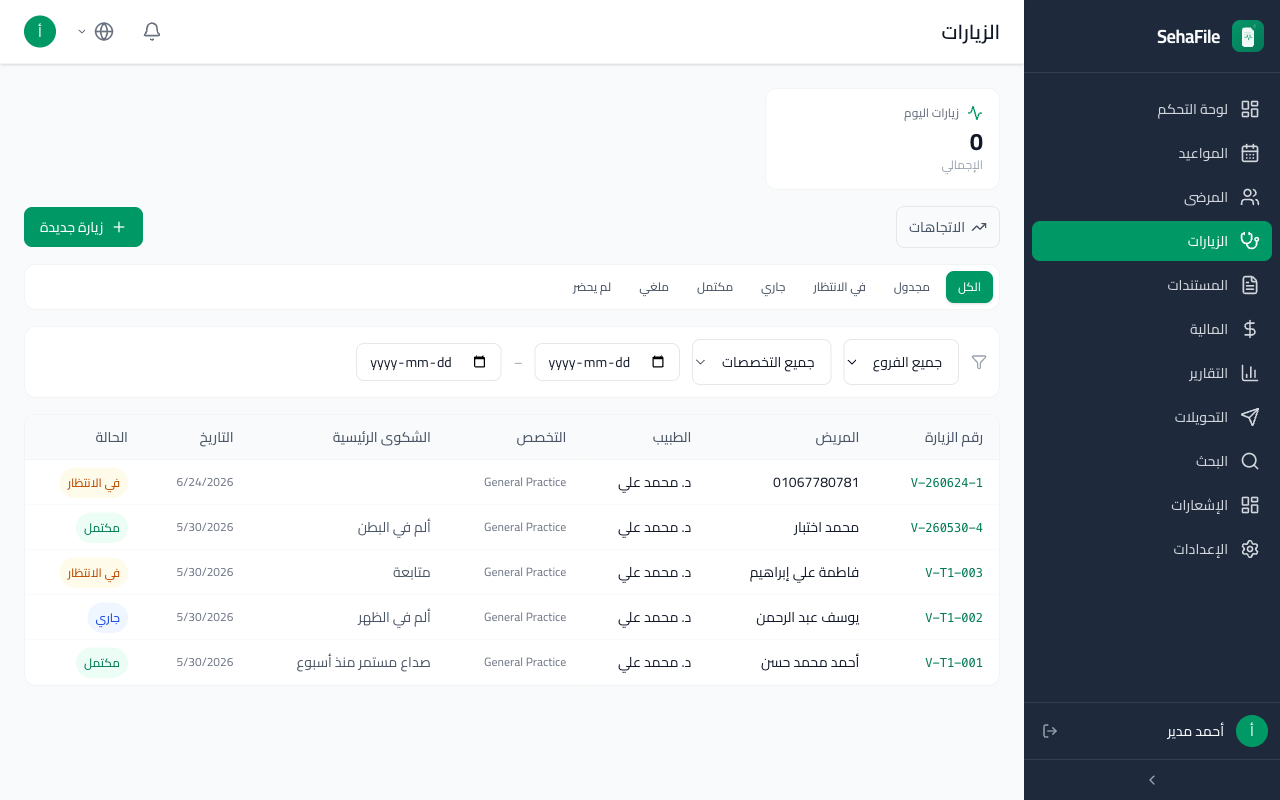The image size is (1280, 800).
Task: Click the patients people icon المرضى
Action: pos(1250,197)
